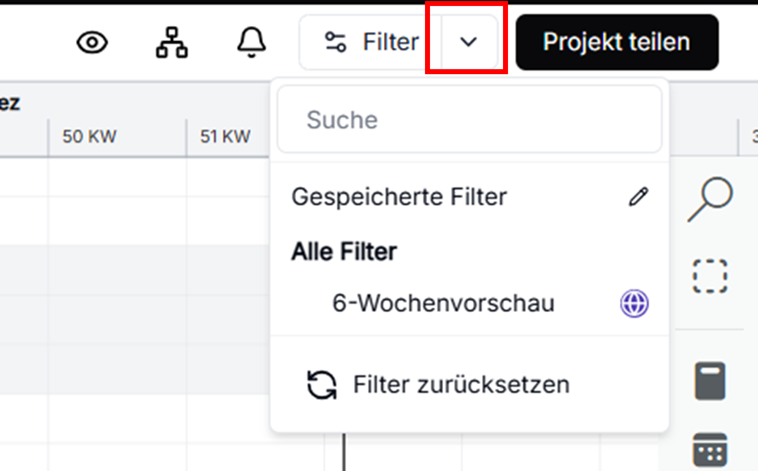The image size is (758, 471).
Task: Toggle the eye visibility icon
Action: point(93,42)
